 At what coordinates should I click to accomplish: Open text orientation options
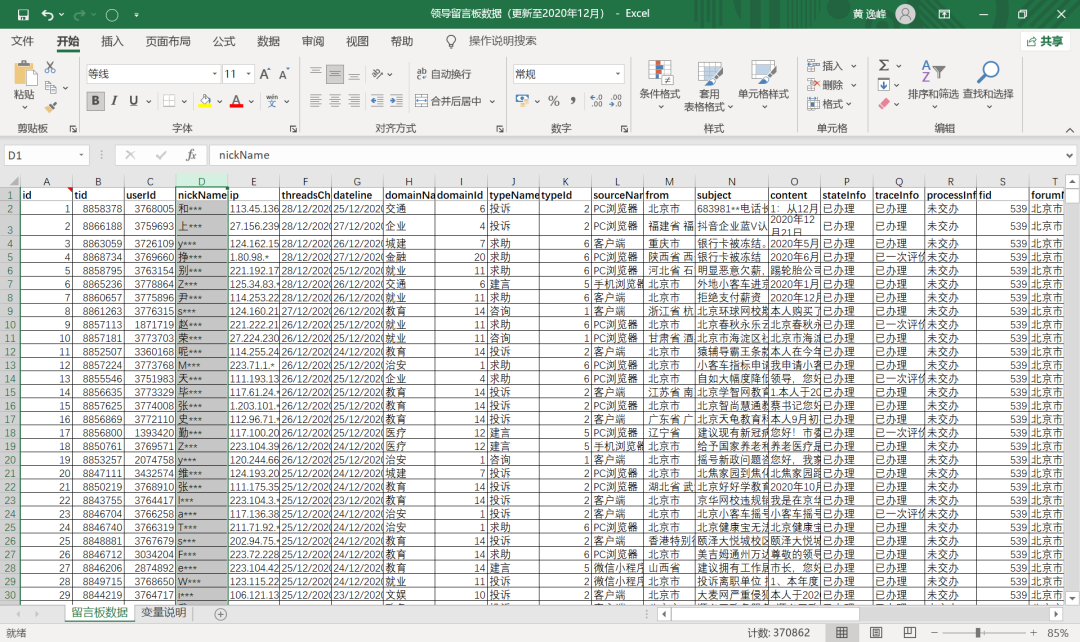click(382, 74)
